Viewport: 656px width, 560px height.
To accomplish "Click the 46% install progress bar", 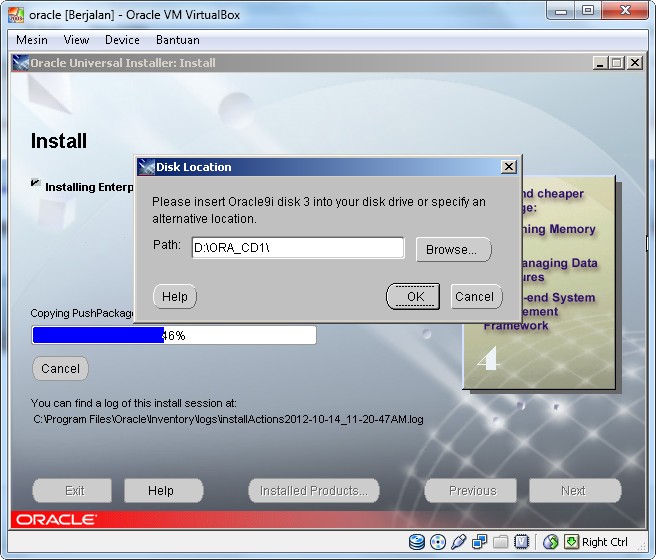I will [x=174, y=335].
